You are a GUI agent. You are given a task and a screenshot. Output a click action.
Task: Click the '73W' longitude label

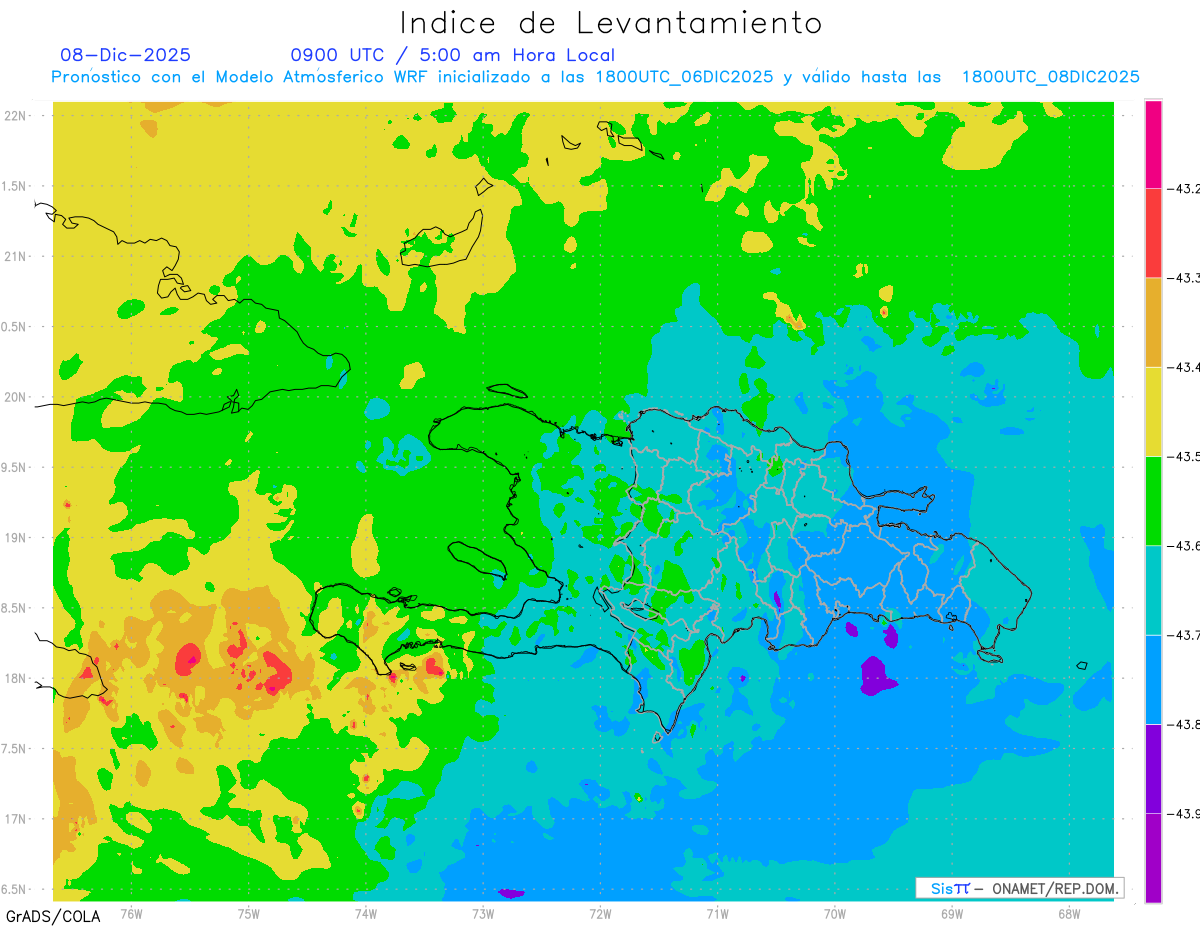pyautogui.click(x=483, y=913)
